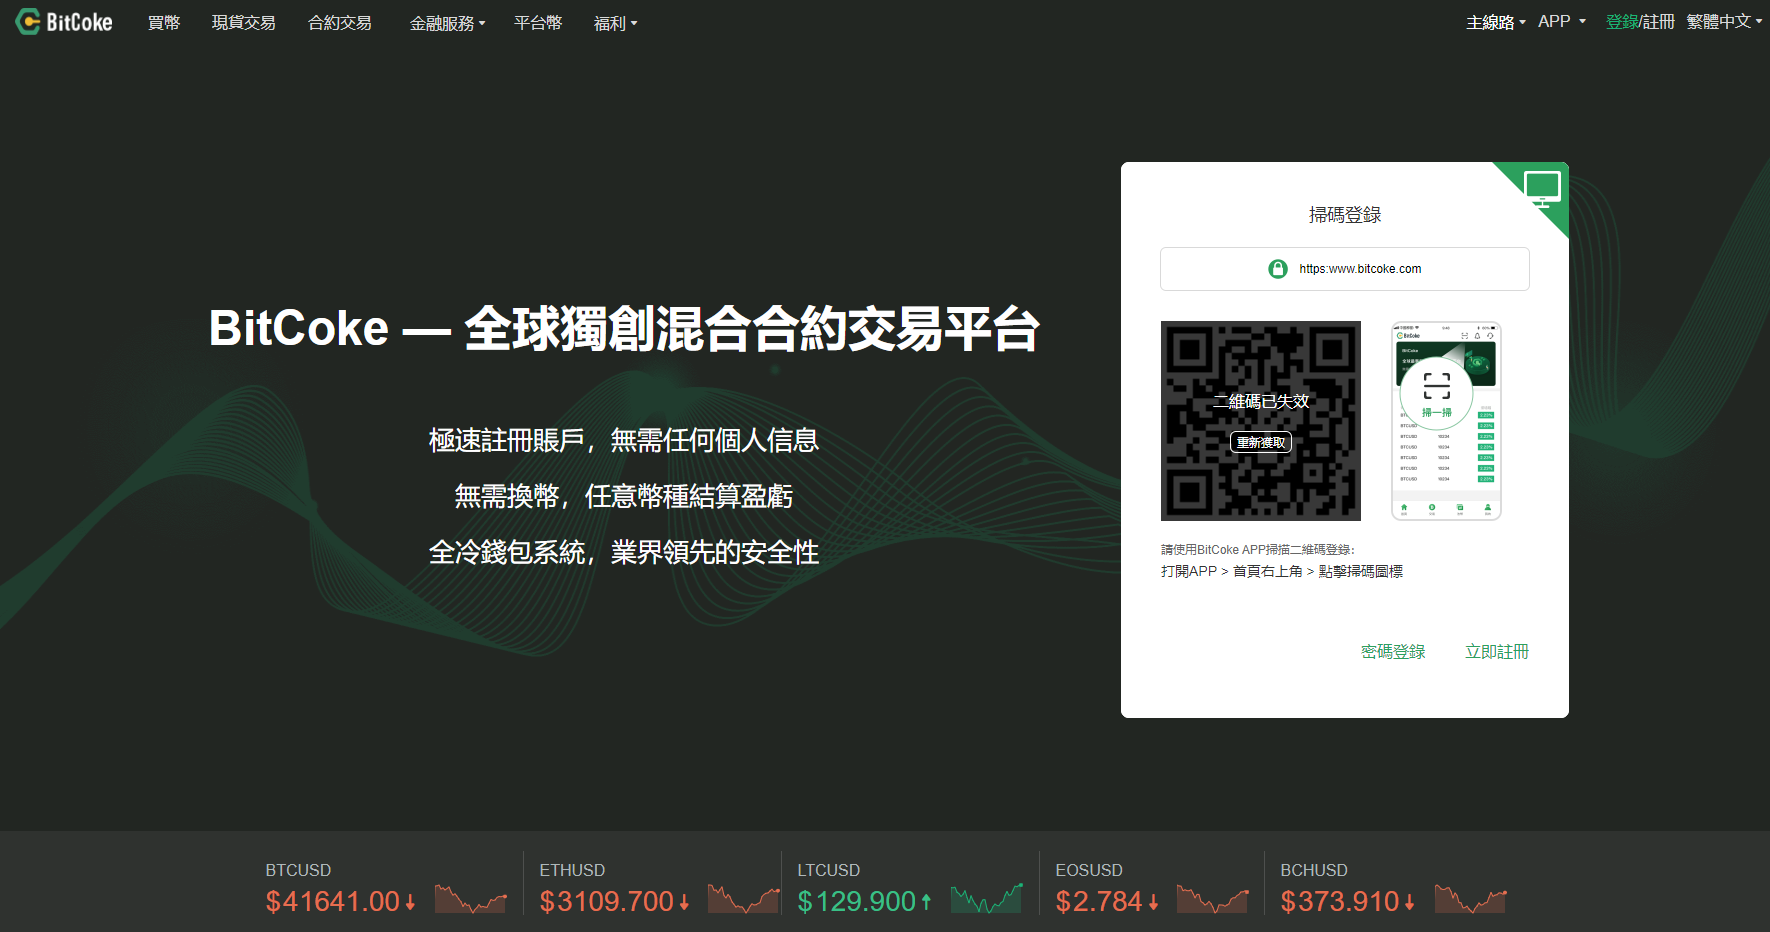Click the ETHUSD down arrow indicator
This screenshot has width=1770, height=932.
tap(684, 902)
